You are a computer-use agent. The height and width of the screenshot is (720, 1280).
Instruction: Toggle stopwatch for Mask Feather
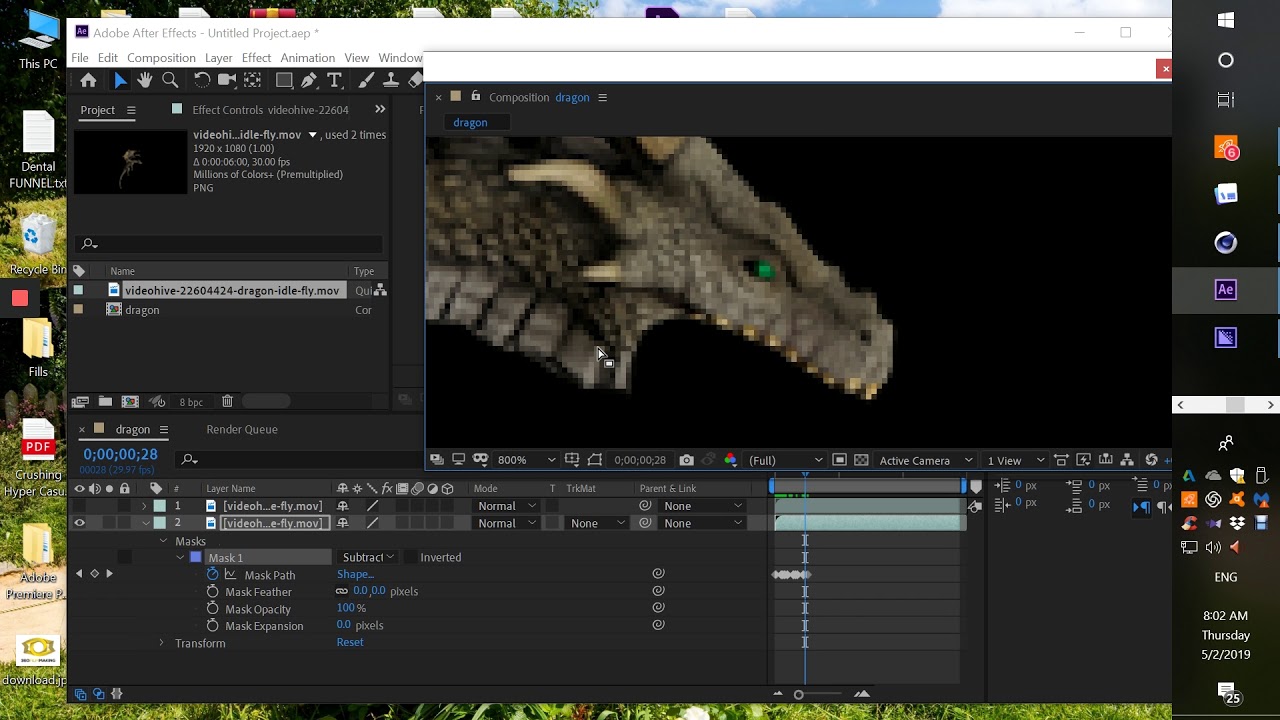click(x=212, y=591)
